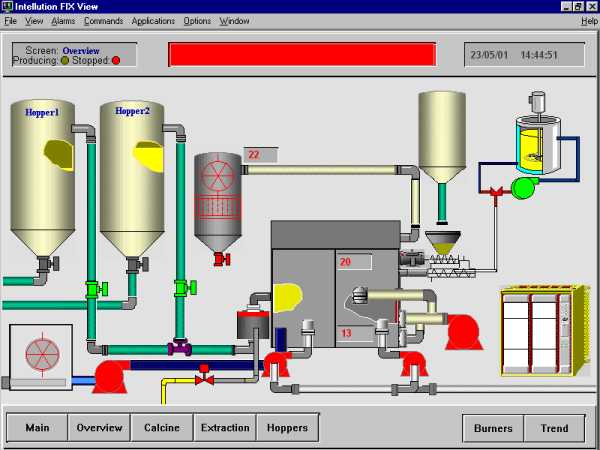The height and width of the screenshot is (450, 600).
Task: Switch to the Extraction screen
Action: [x=225, y=428]
